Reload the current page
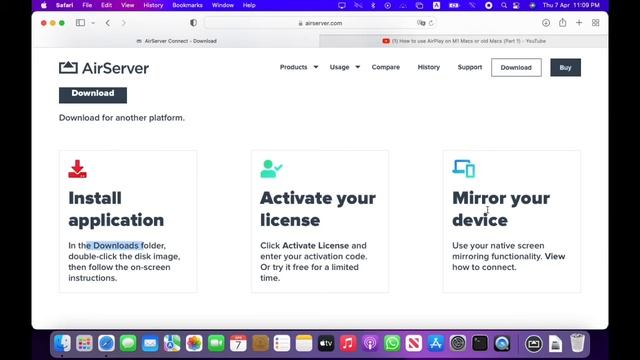 coord(431,23)
